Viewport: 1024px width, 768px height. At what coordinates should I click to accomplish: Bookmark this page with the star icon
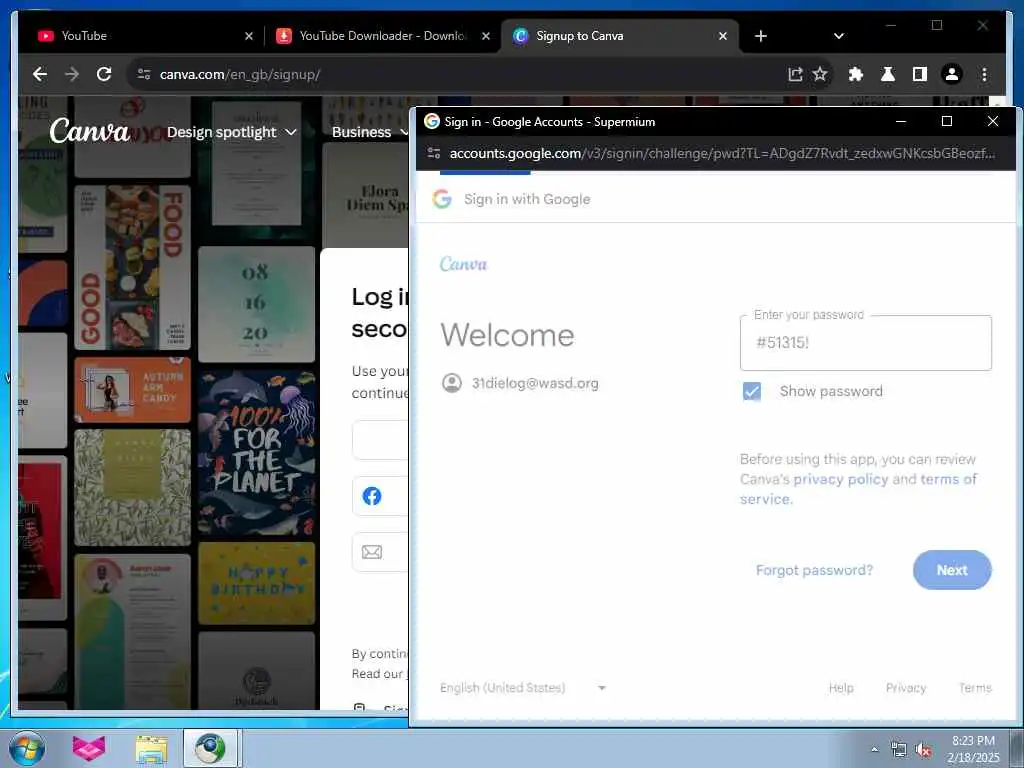click(x=820, y=74)
